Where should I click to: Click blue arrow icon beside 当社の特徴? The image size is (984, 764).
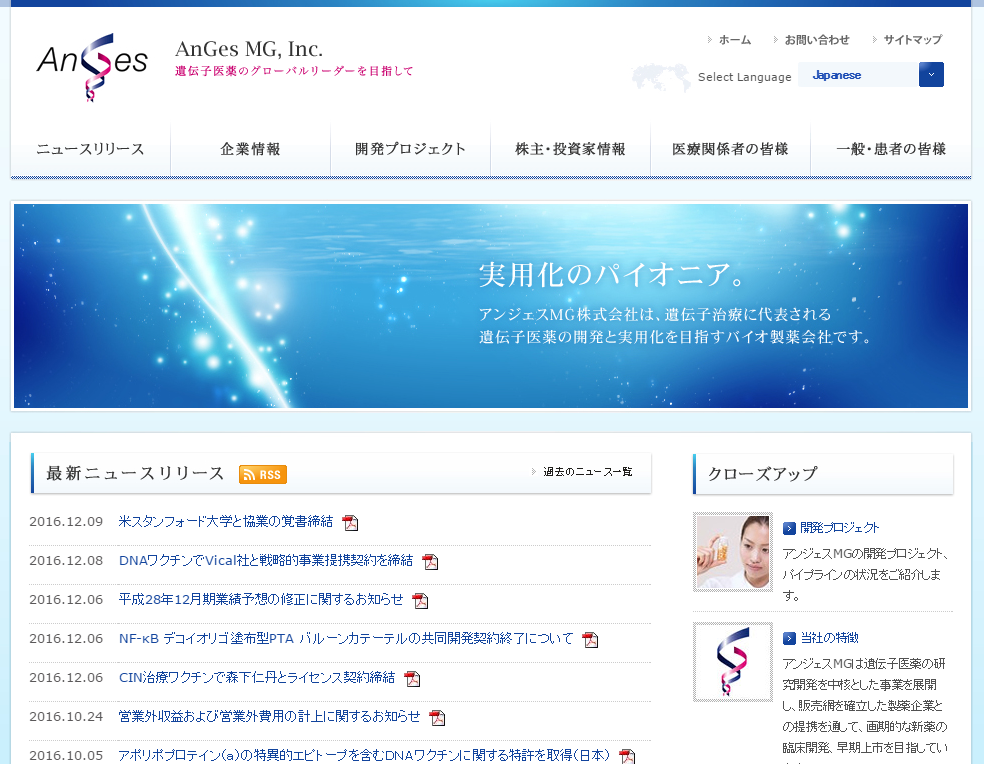[x=789, y=638]
